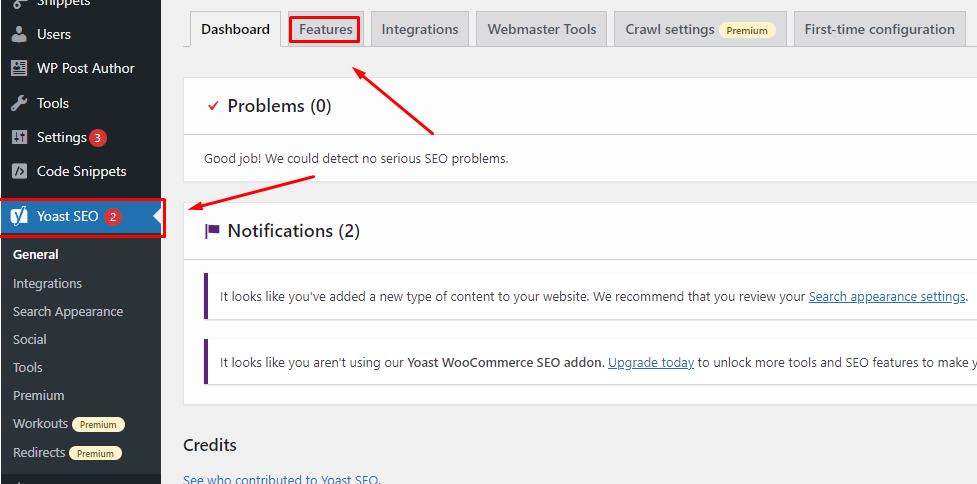Click the Yoast SEO notification badge 2
The image size is (977, 484).
[x=112, y=217]
